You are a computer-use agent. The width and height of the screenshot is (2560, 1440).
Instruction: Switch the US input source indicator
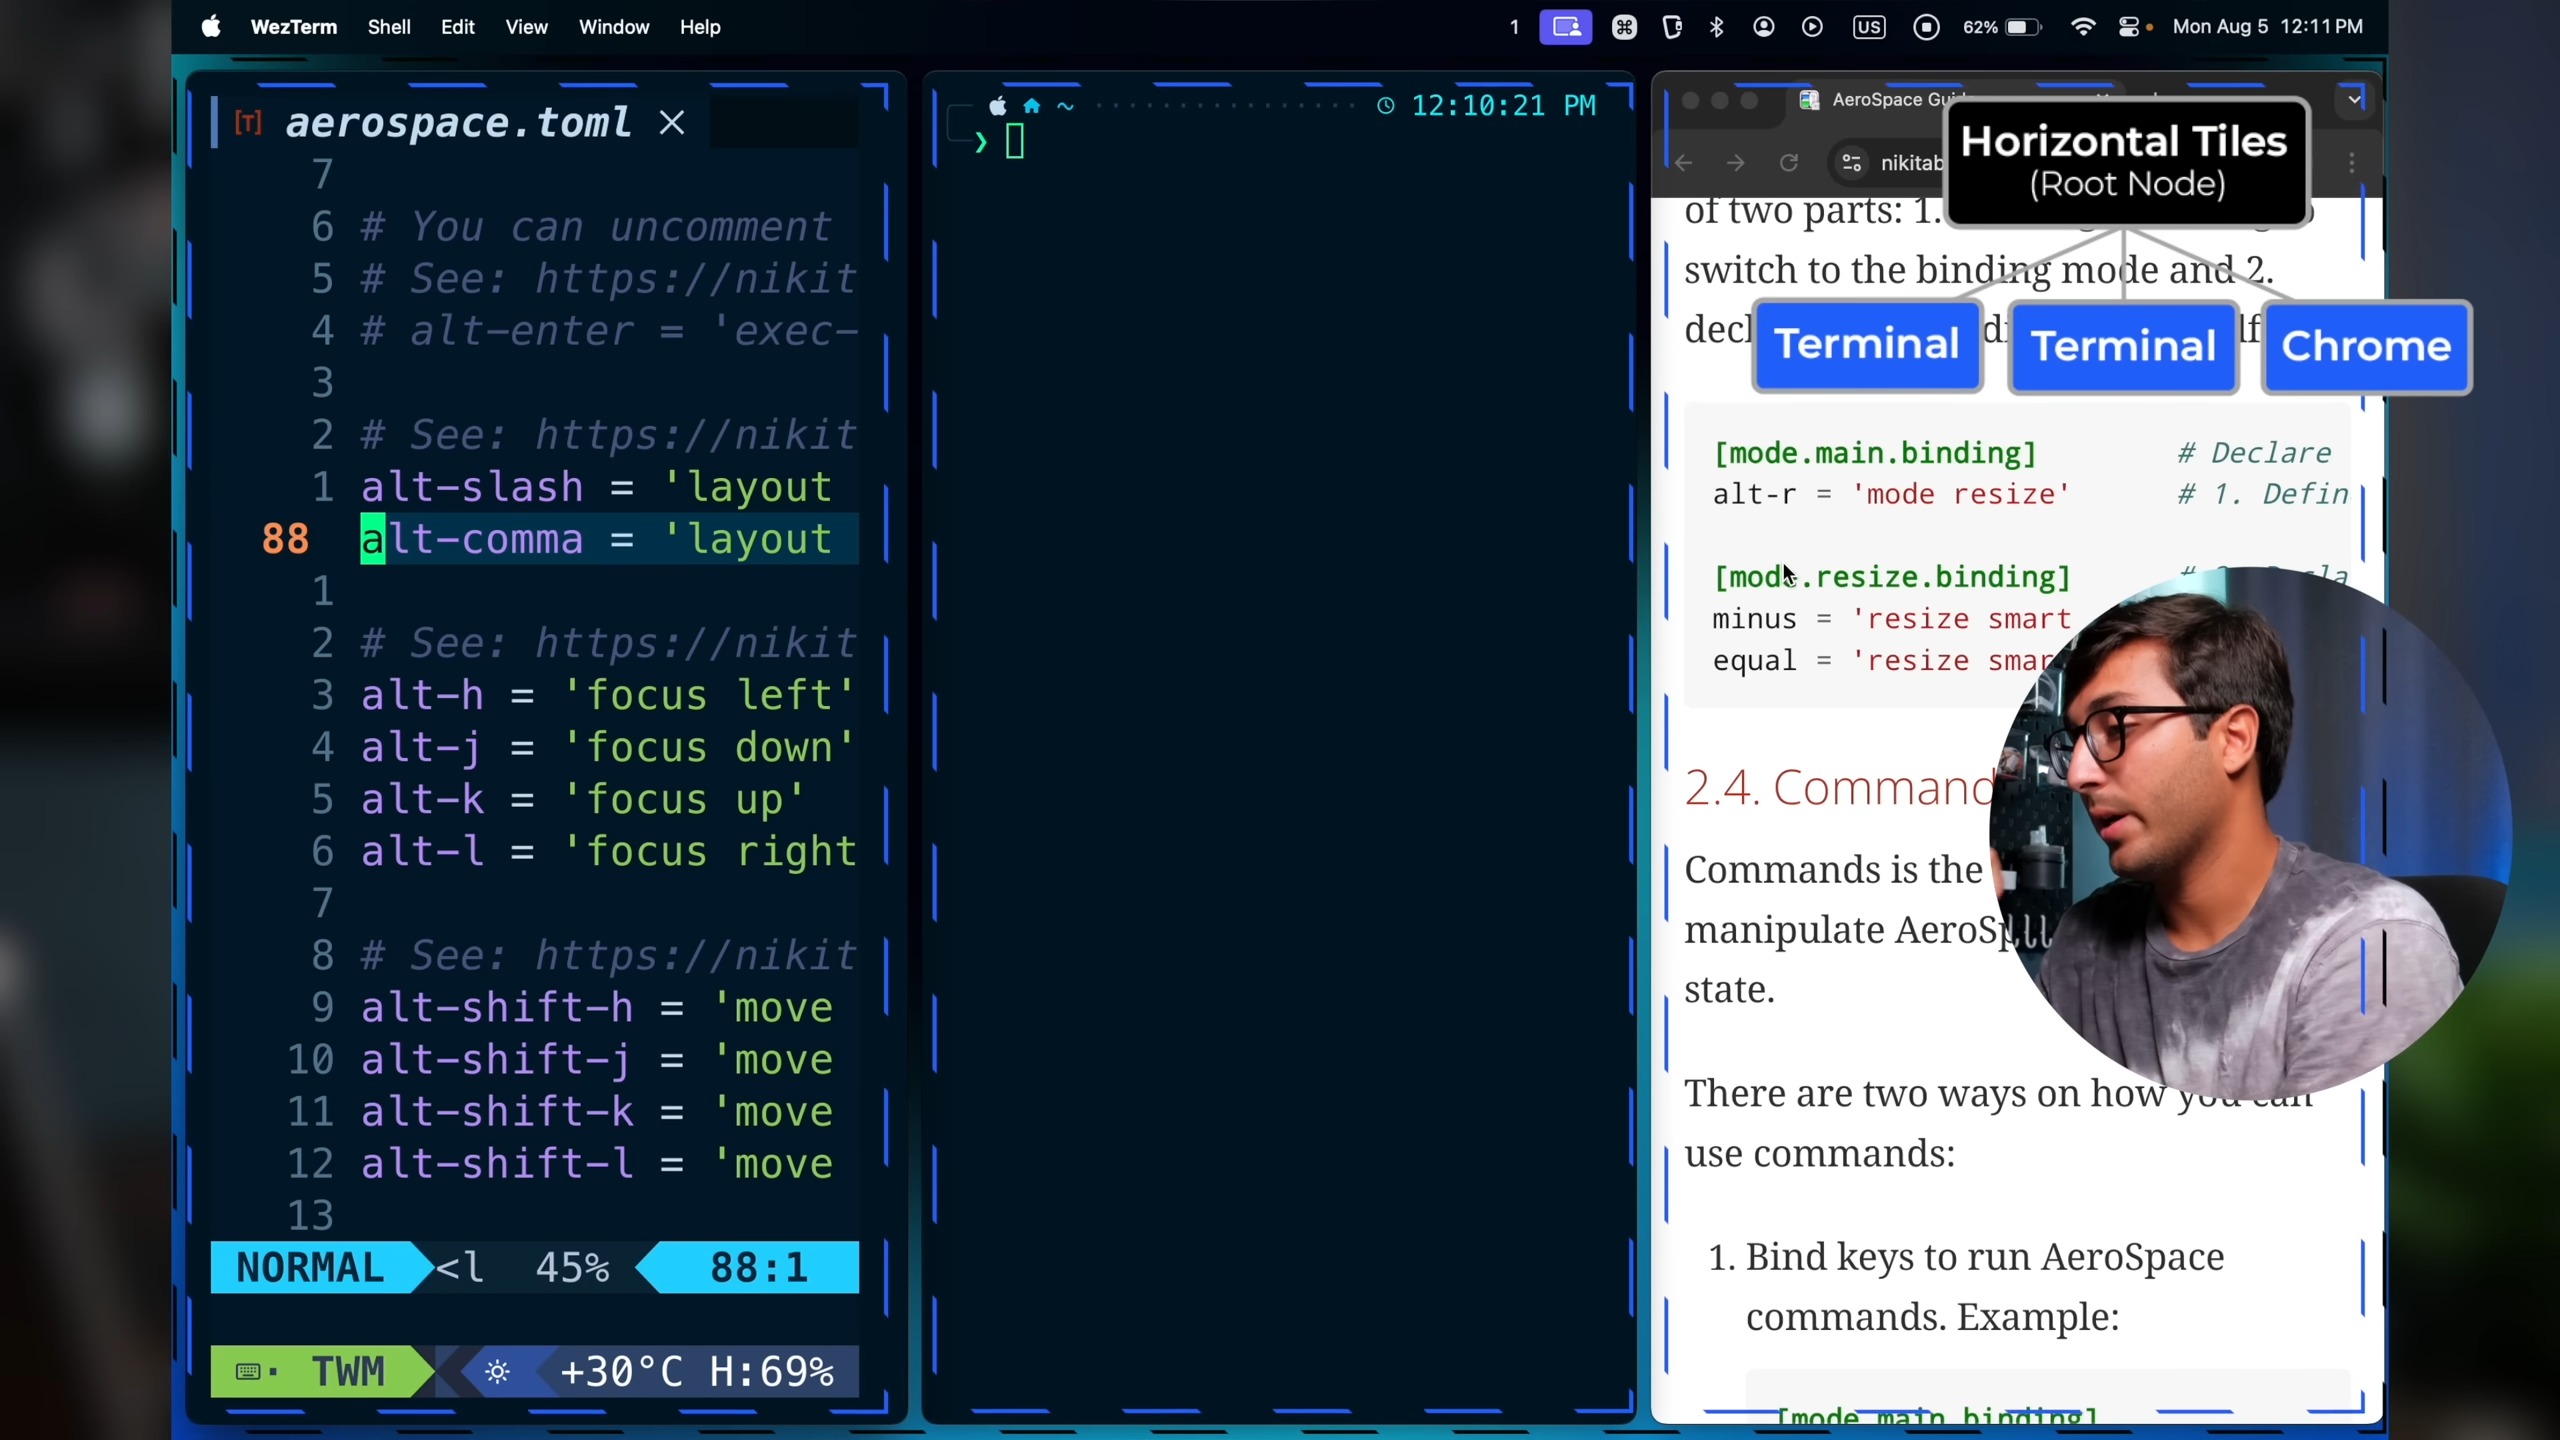point(1868,27)
